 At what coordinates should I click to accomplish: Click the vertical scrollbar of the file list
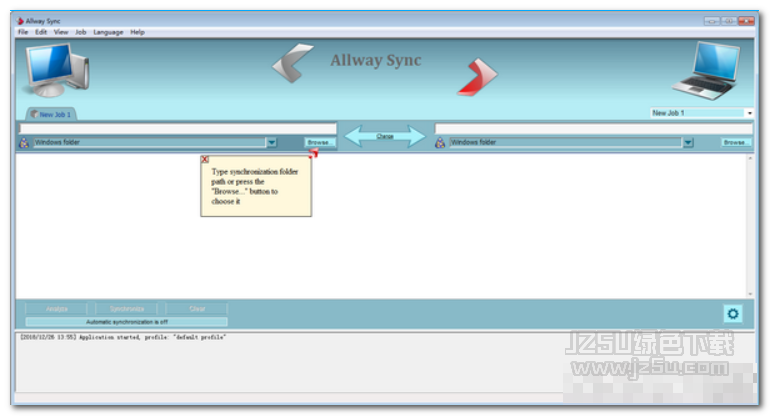coord(750,226)
